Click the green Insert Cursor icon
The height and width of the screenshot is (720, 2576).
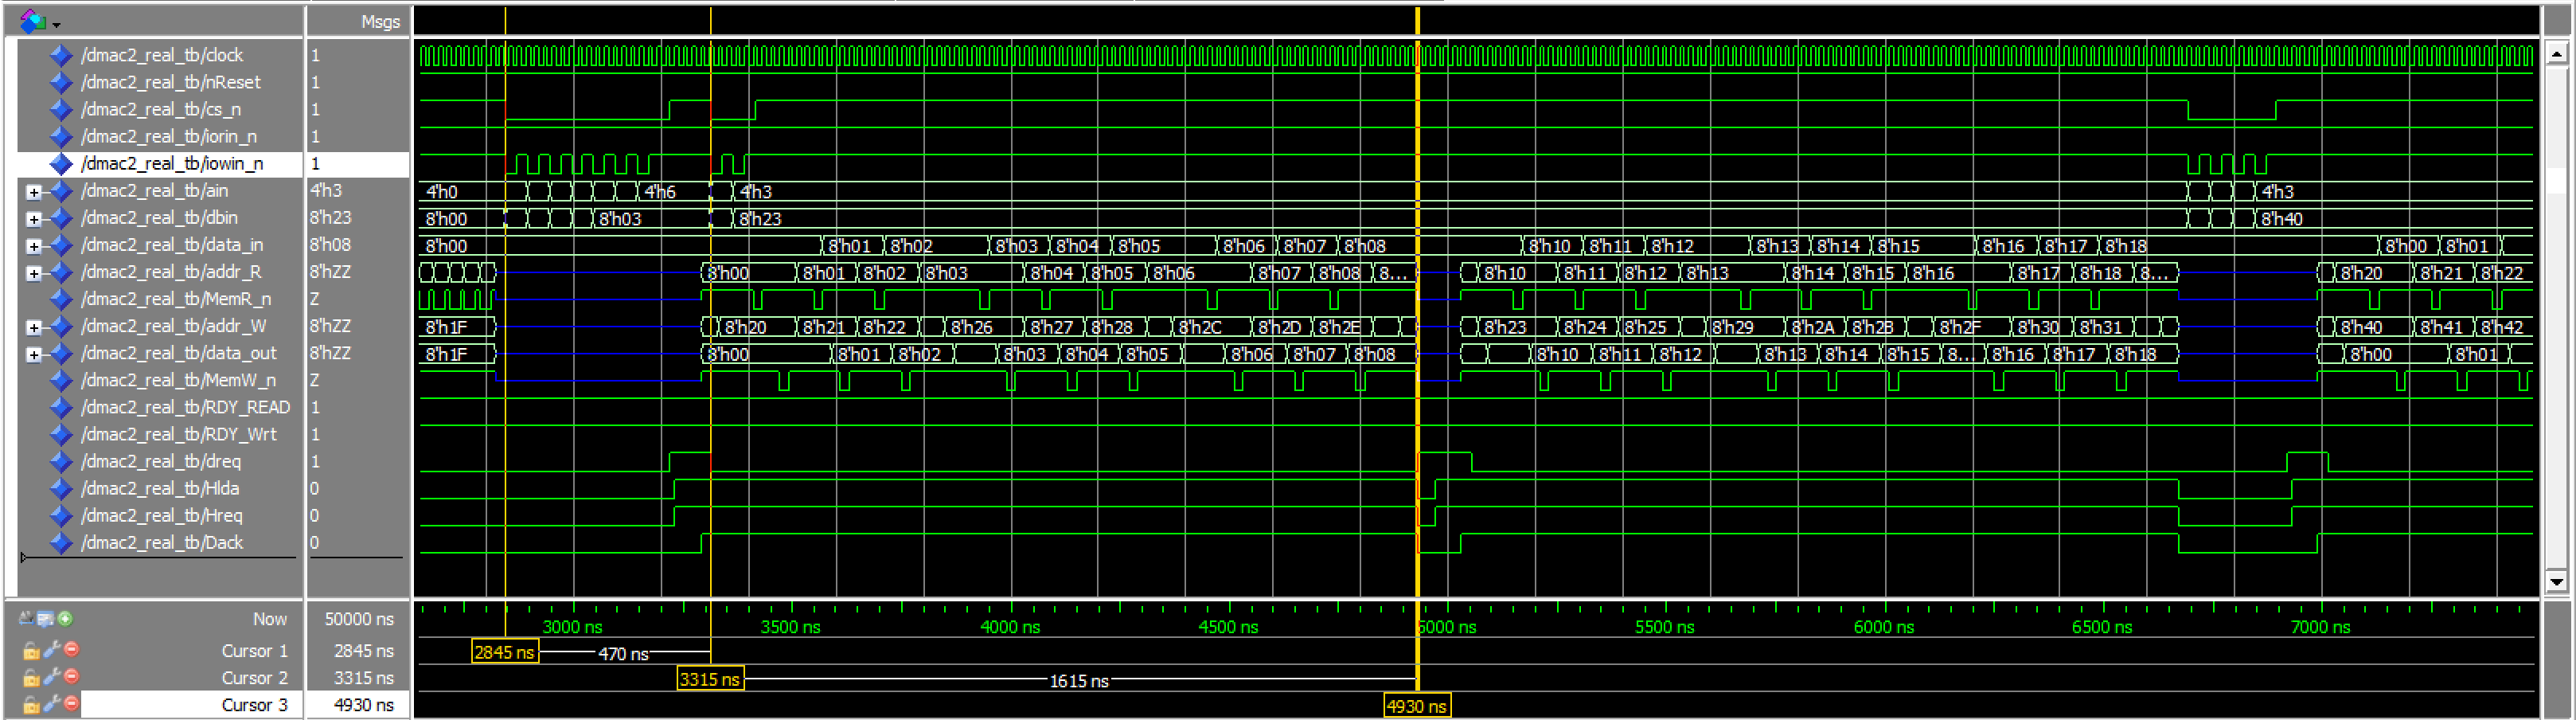point(65,619)
